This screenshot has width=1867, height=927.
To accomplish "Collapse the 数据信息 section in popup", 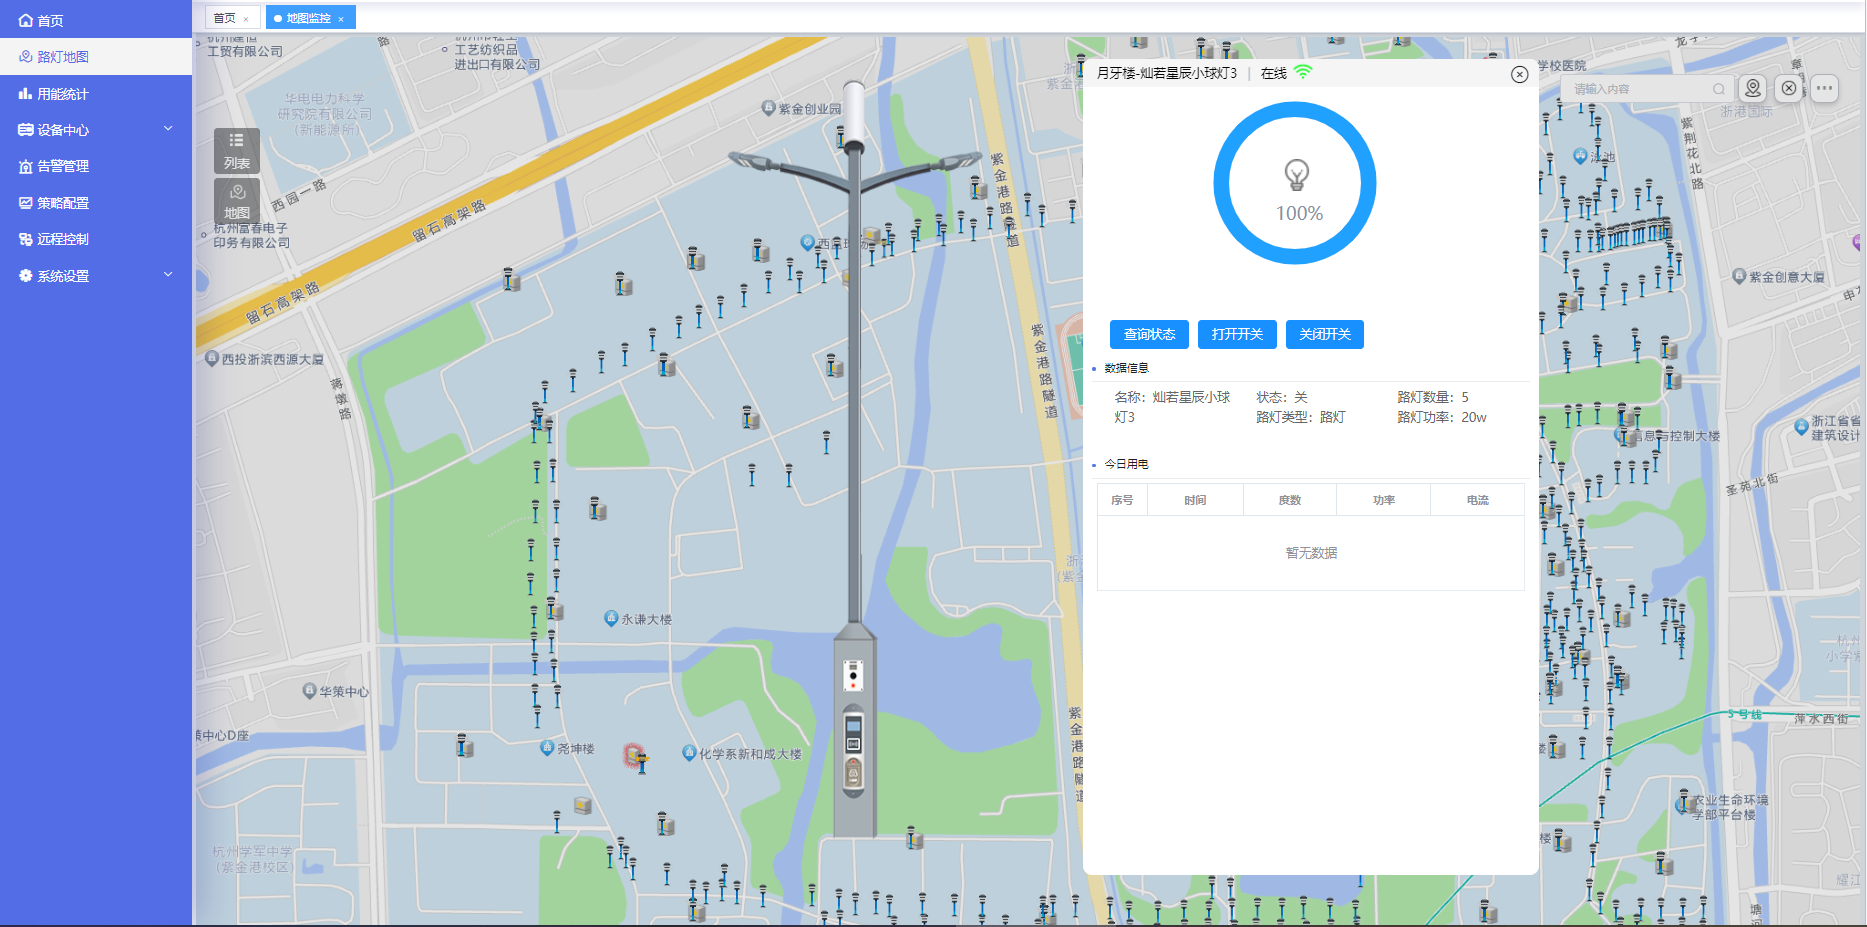I will click(1125, 367).
